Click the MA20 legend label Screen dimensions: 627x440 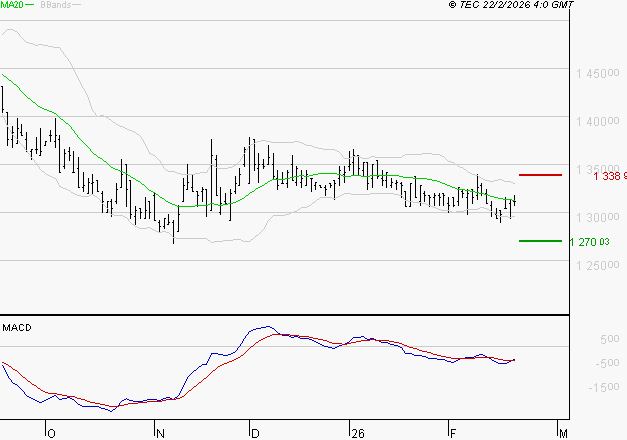point(12,5)
